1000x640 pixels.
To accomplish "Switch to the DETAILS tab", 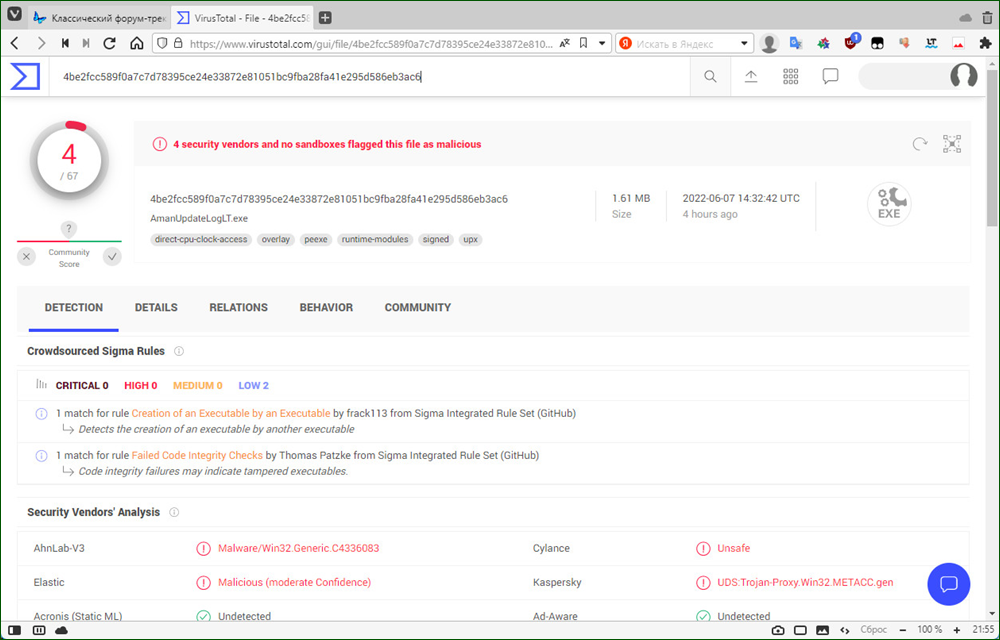I will point(156,308).
